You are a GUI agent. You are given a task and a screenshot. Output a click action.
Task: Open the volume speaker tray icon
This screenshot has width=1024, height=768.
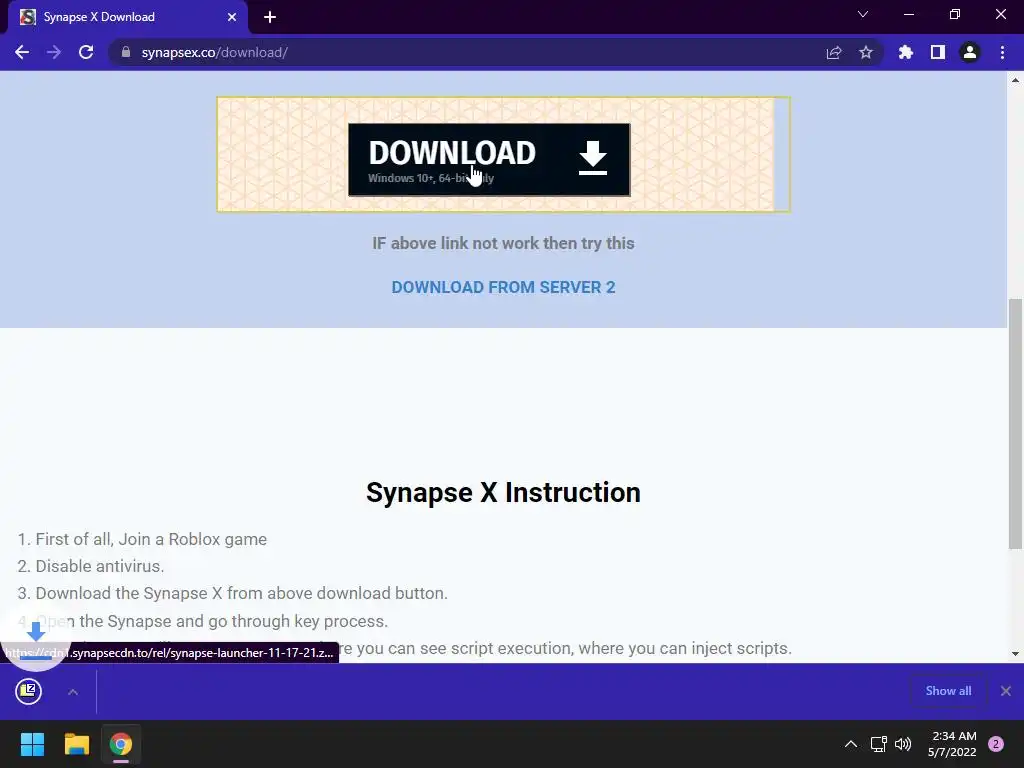tap(903, 744)
